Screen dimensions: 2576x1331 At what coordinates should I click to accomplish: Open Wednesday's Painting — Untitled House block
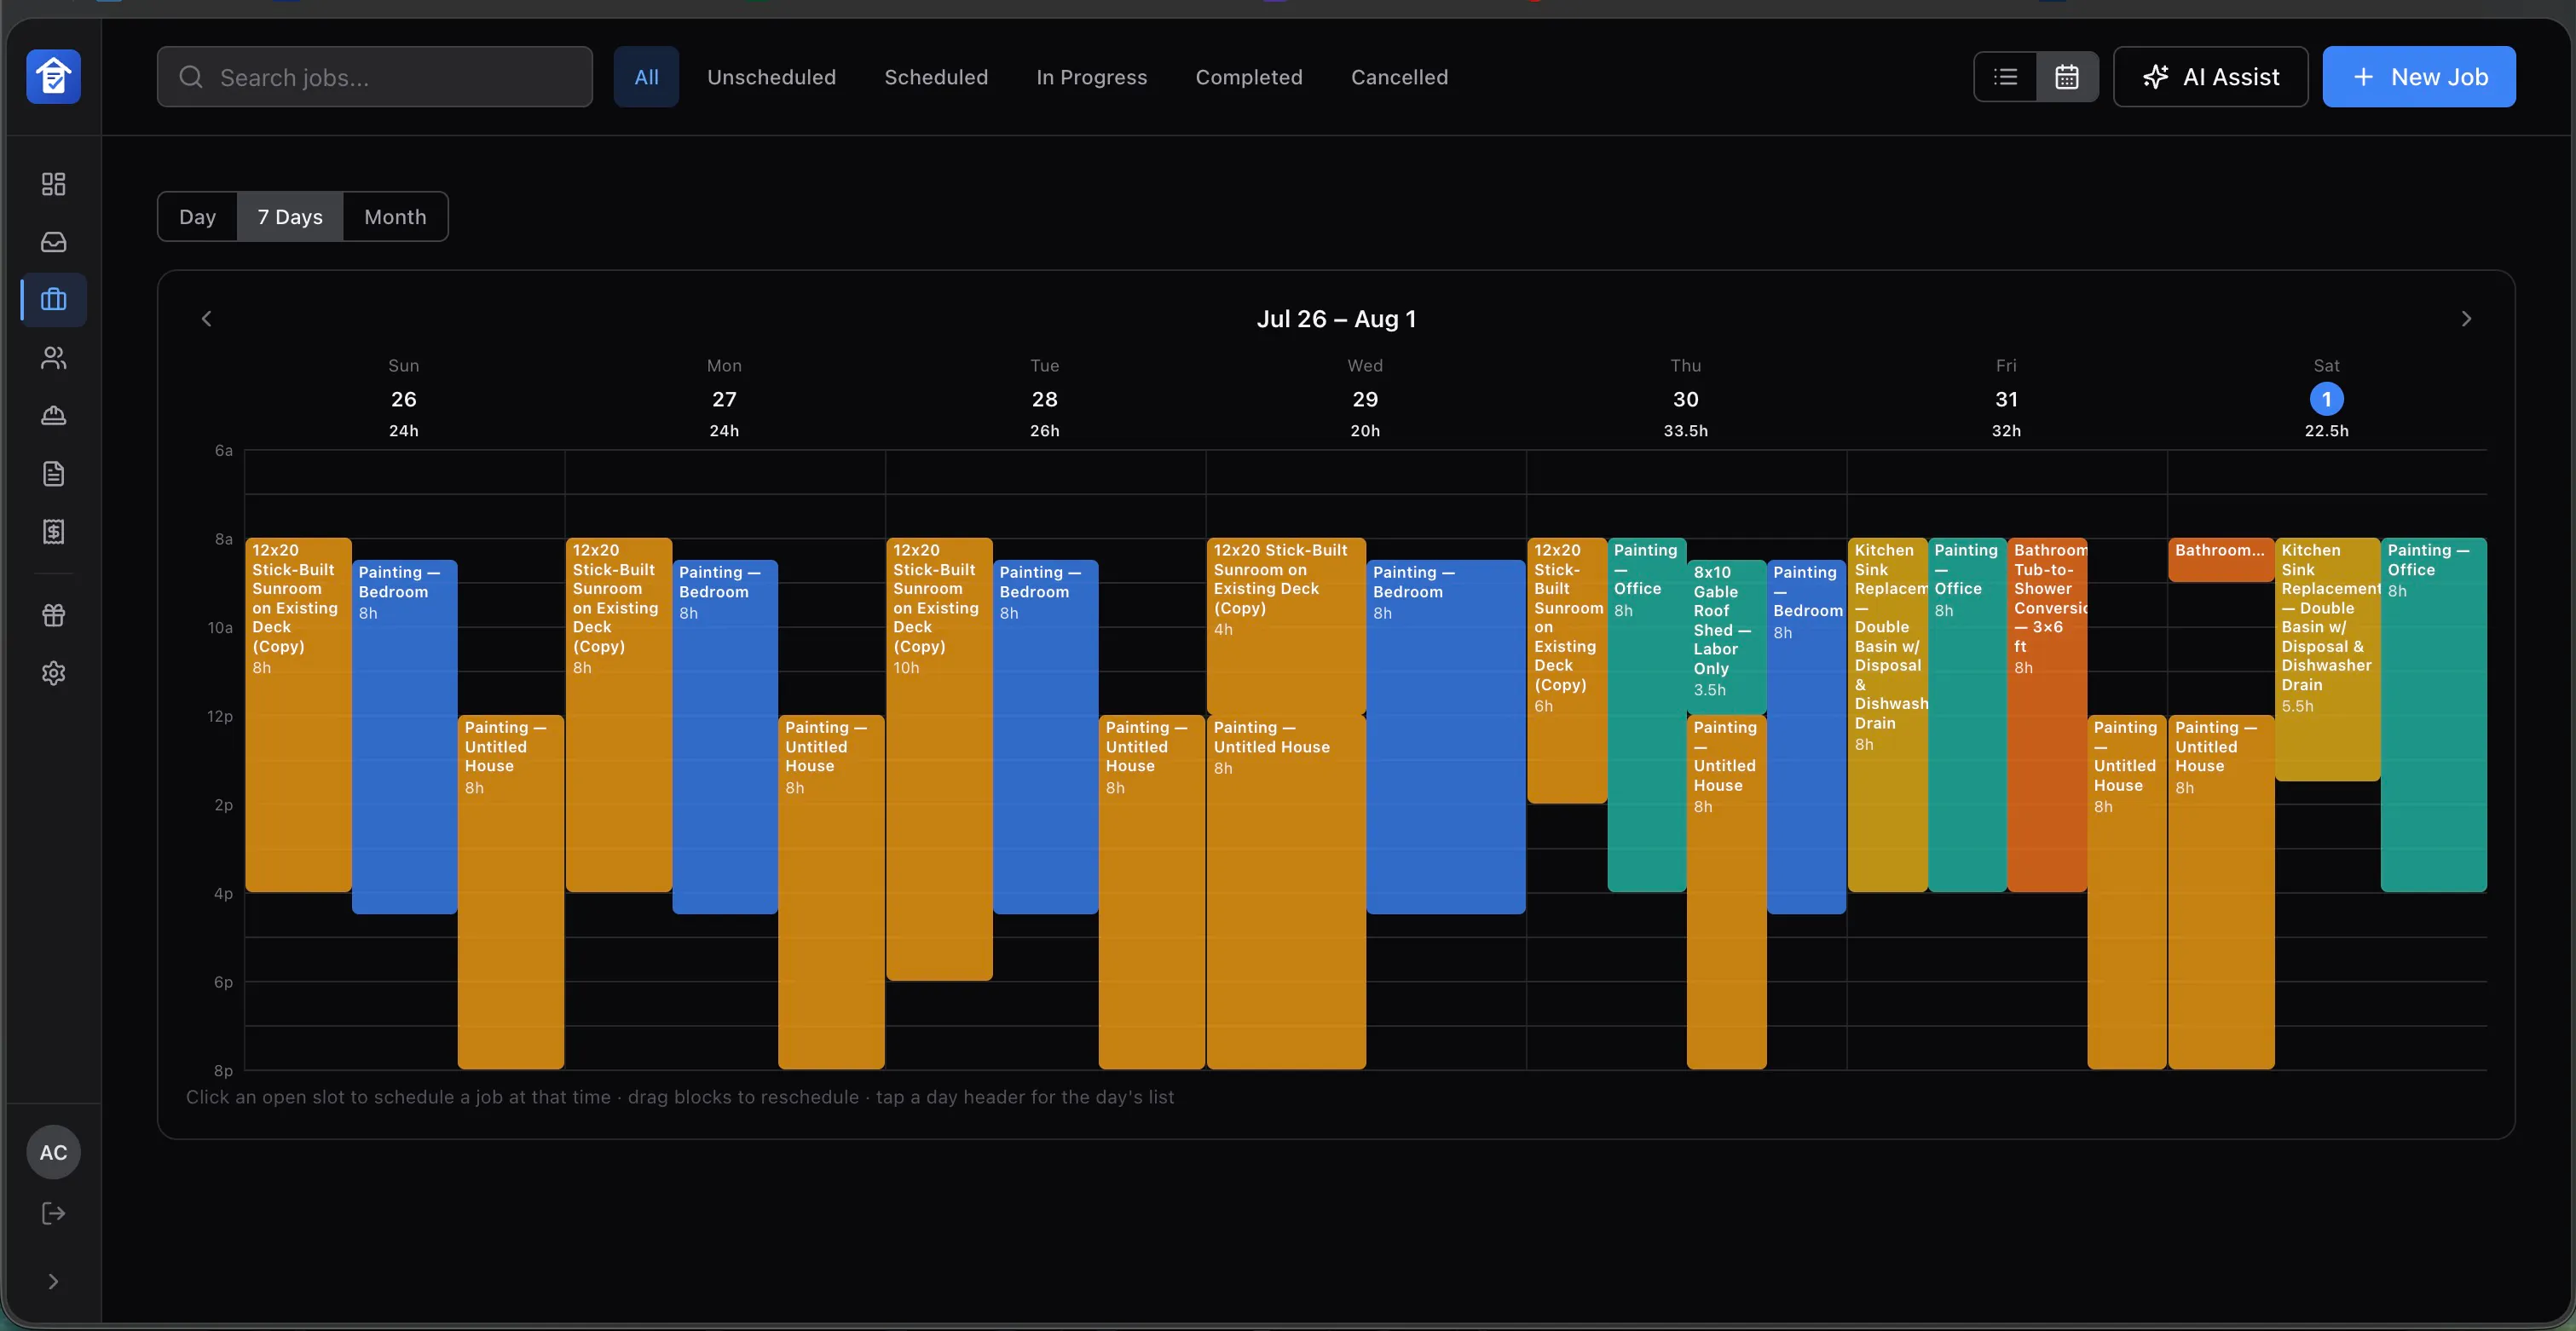pyautogui.click(x=1286, y=892)
